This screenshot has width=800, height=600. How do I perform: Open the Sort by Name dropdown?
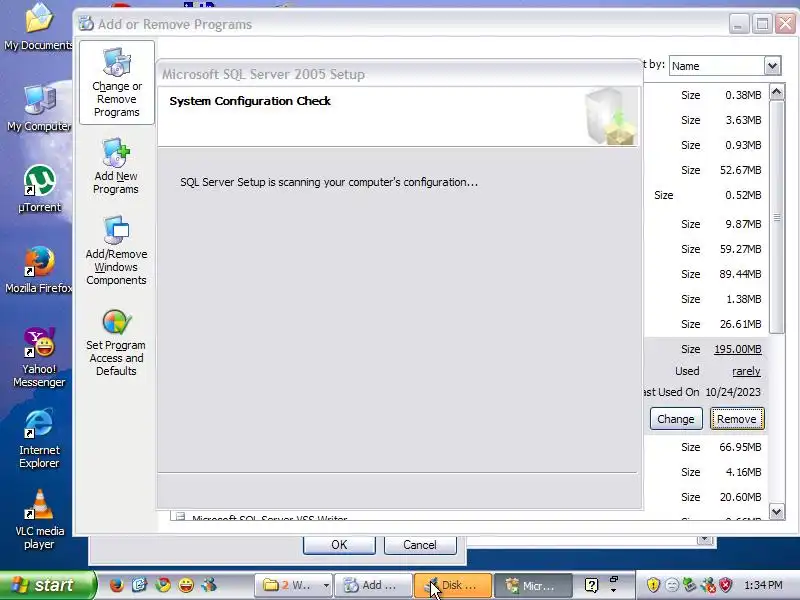pos(772,66)
